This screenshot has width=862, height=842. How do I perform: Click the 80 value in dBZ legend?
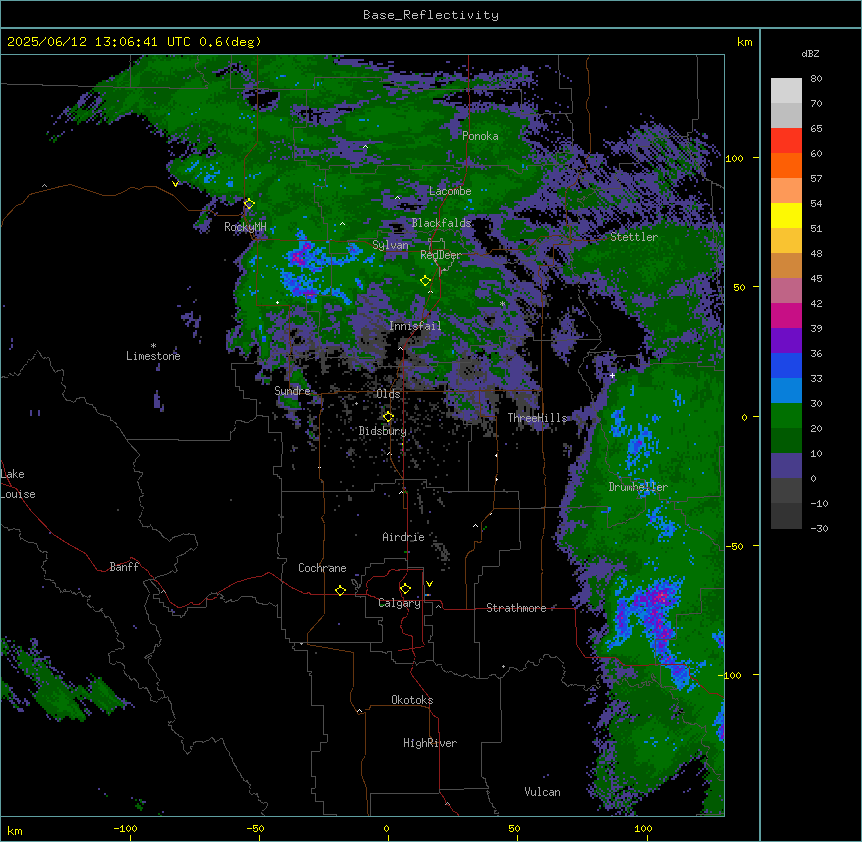click(816, 79)
